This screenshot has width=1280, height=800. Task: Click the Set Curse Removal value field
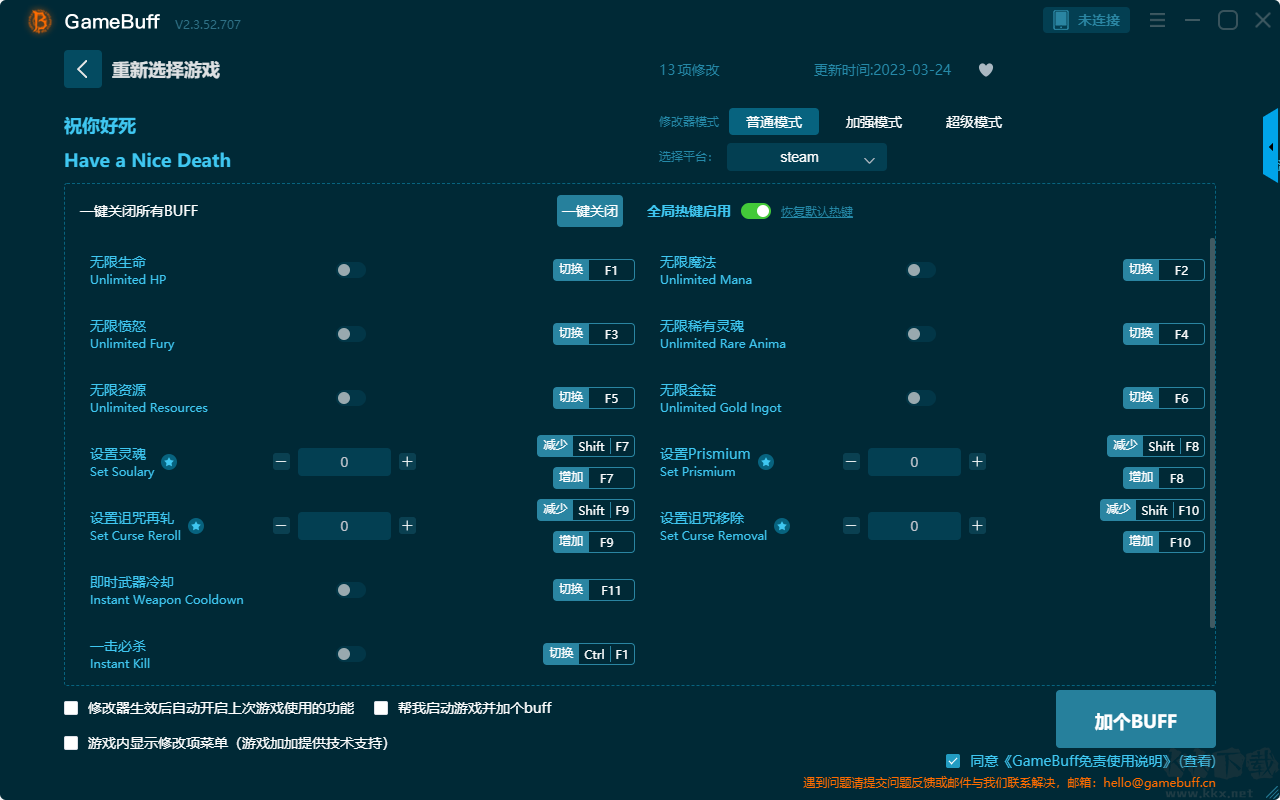coord(914,526)
